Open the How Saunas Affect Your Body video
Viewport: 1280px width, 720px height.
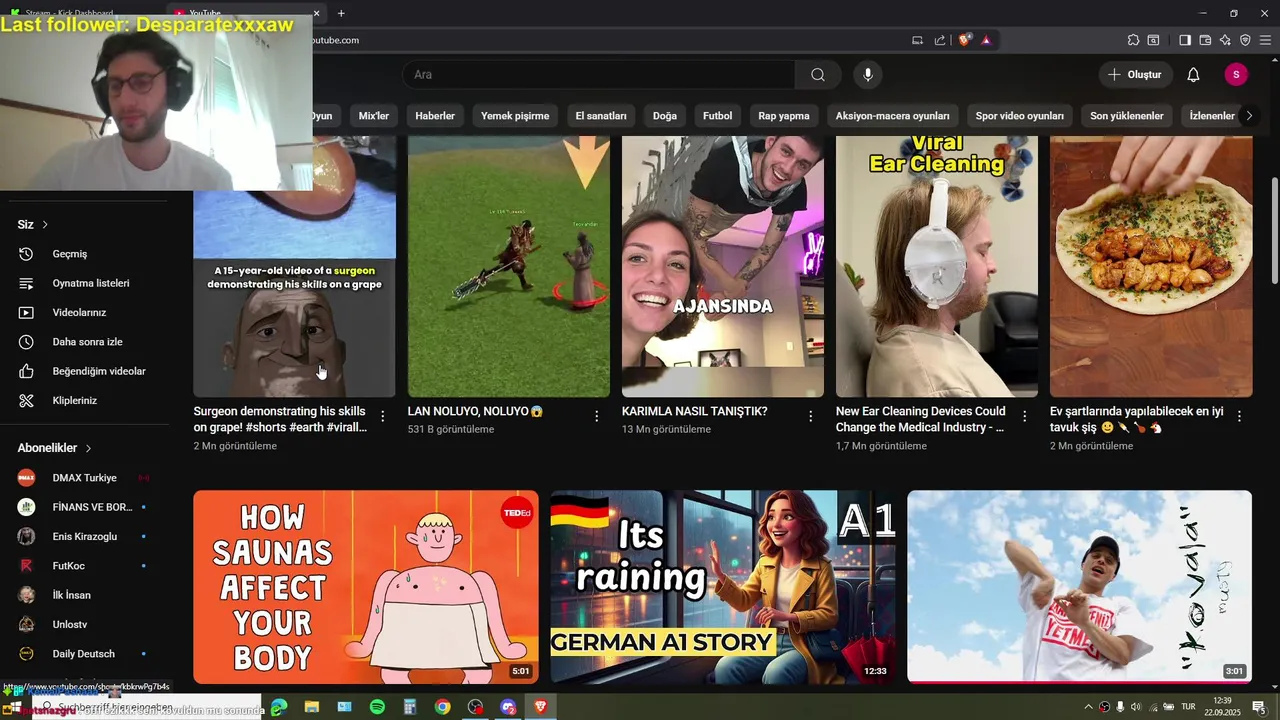click(x=366, y=586)
